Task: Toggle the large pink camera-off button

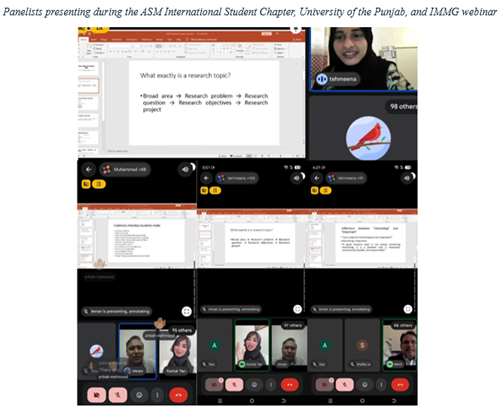Action: 97,395
